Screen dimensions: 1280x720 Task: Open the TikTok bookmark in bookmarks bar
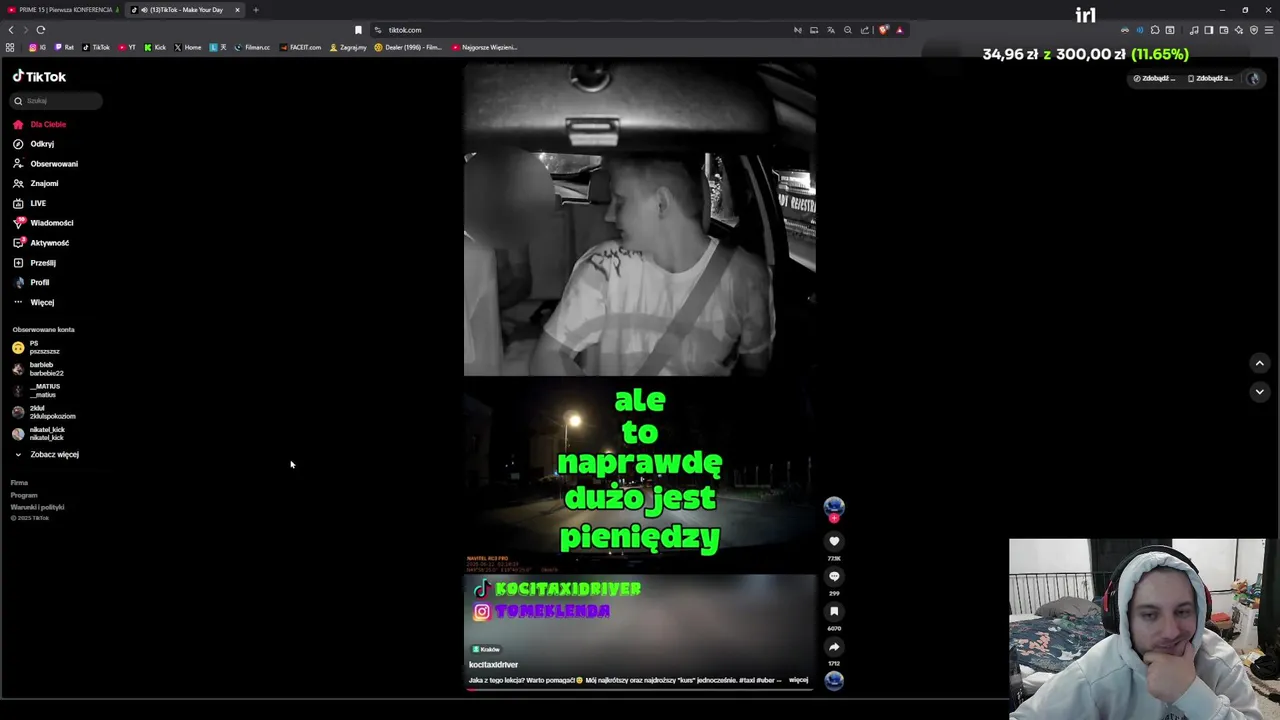pos(96,47)
